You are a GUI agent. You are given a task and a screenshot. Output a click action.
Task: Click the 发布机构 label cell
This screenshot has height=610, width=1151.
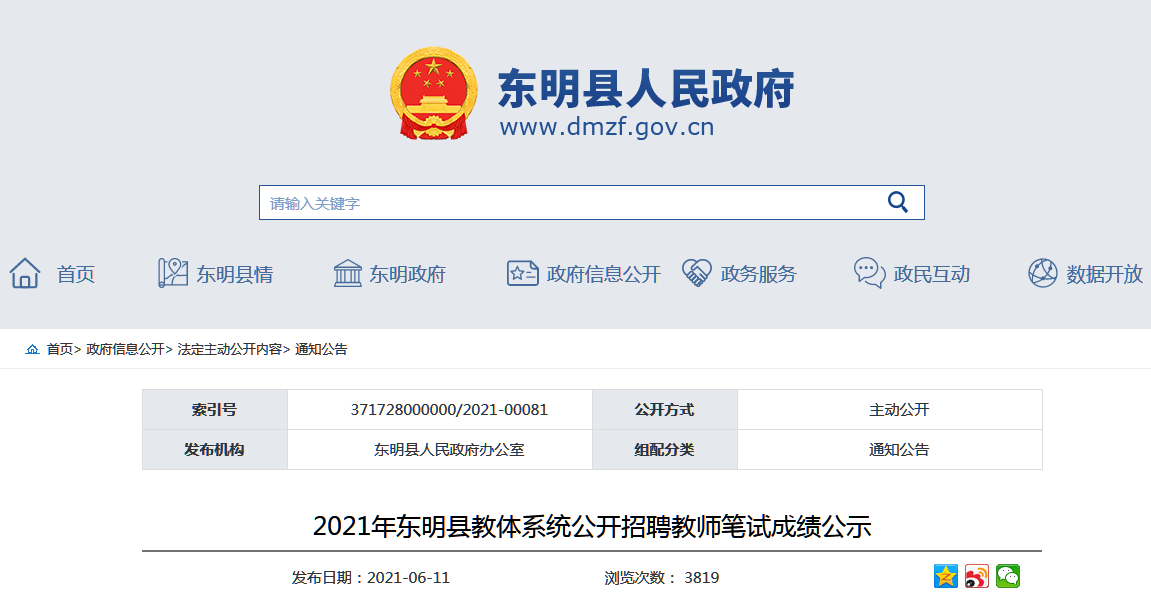[x=214, y=449]
